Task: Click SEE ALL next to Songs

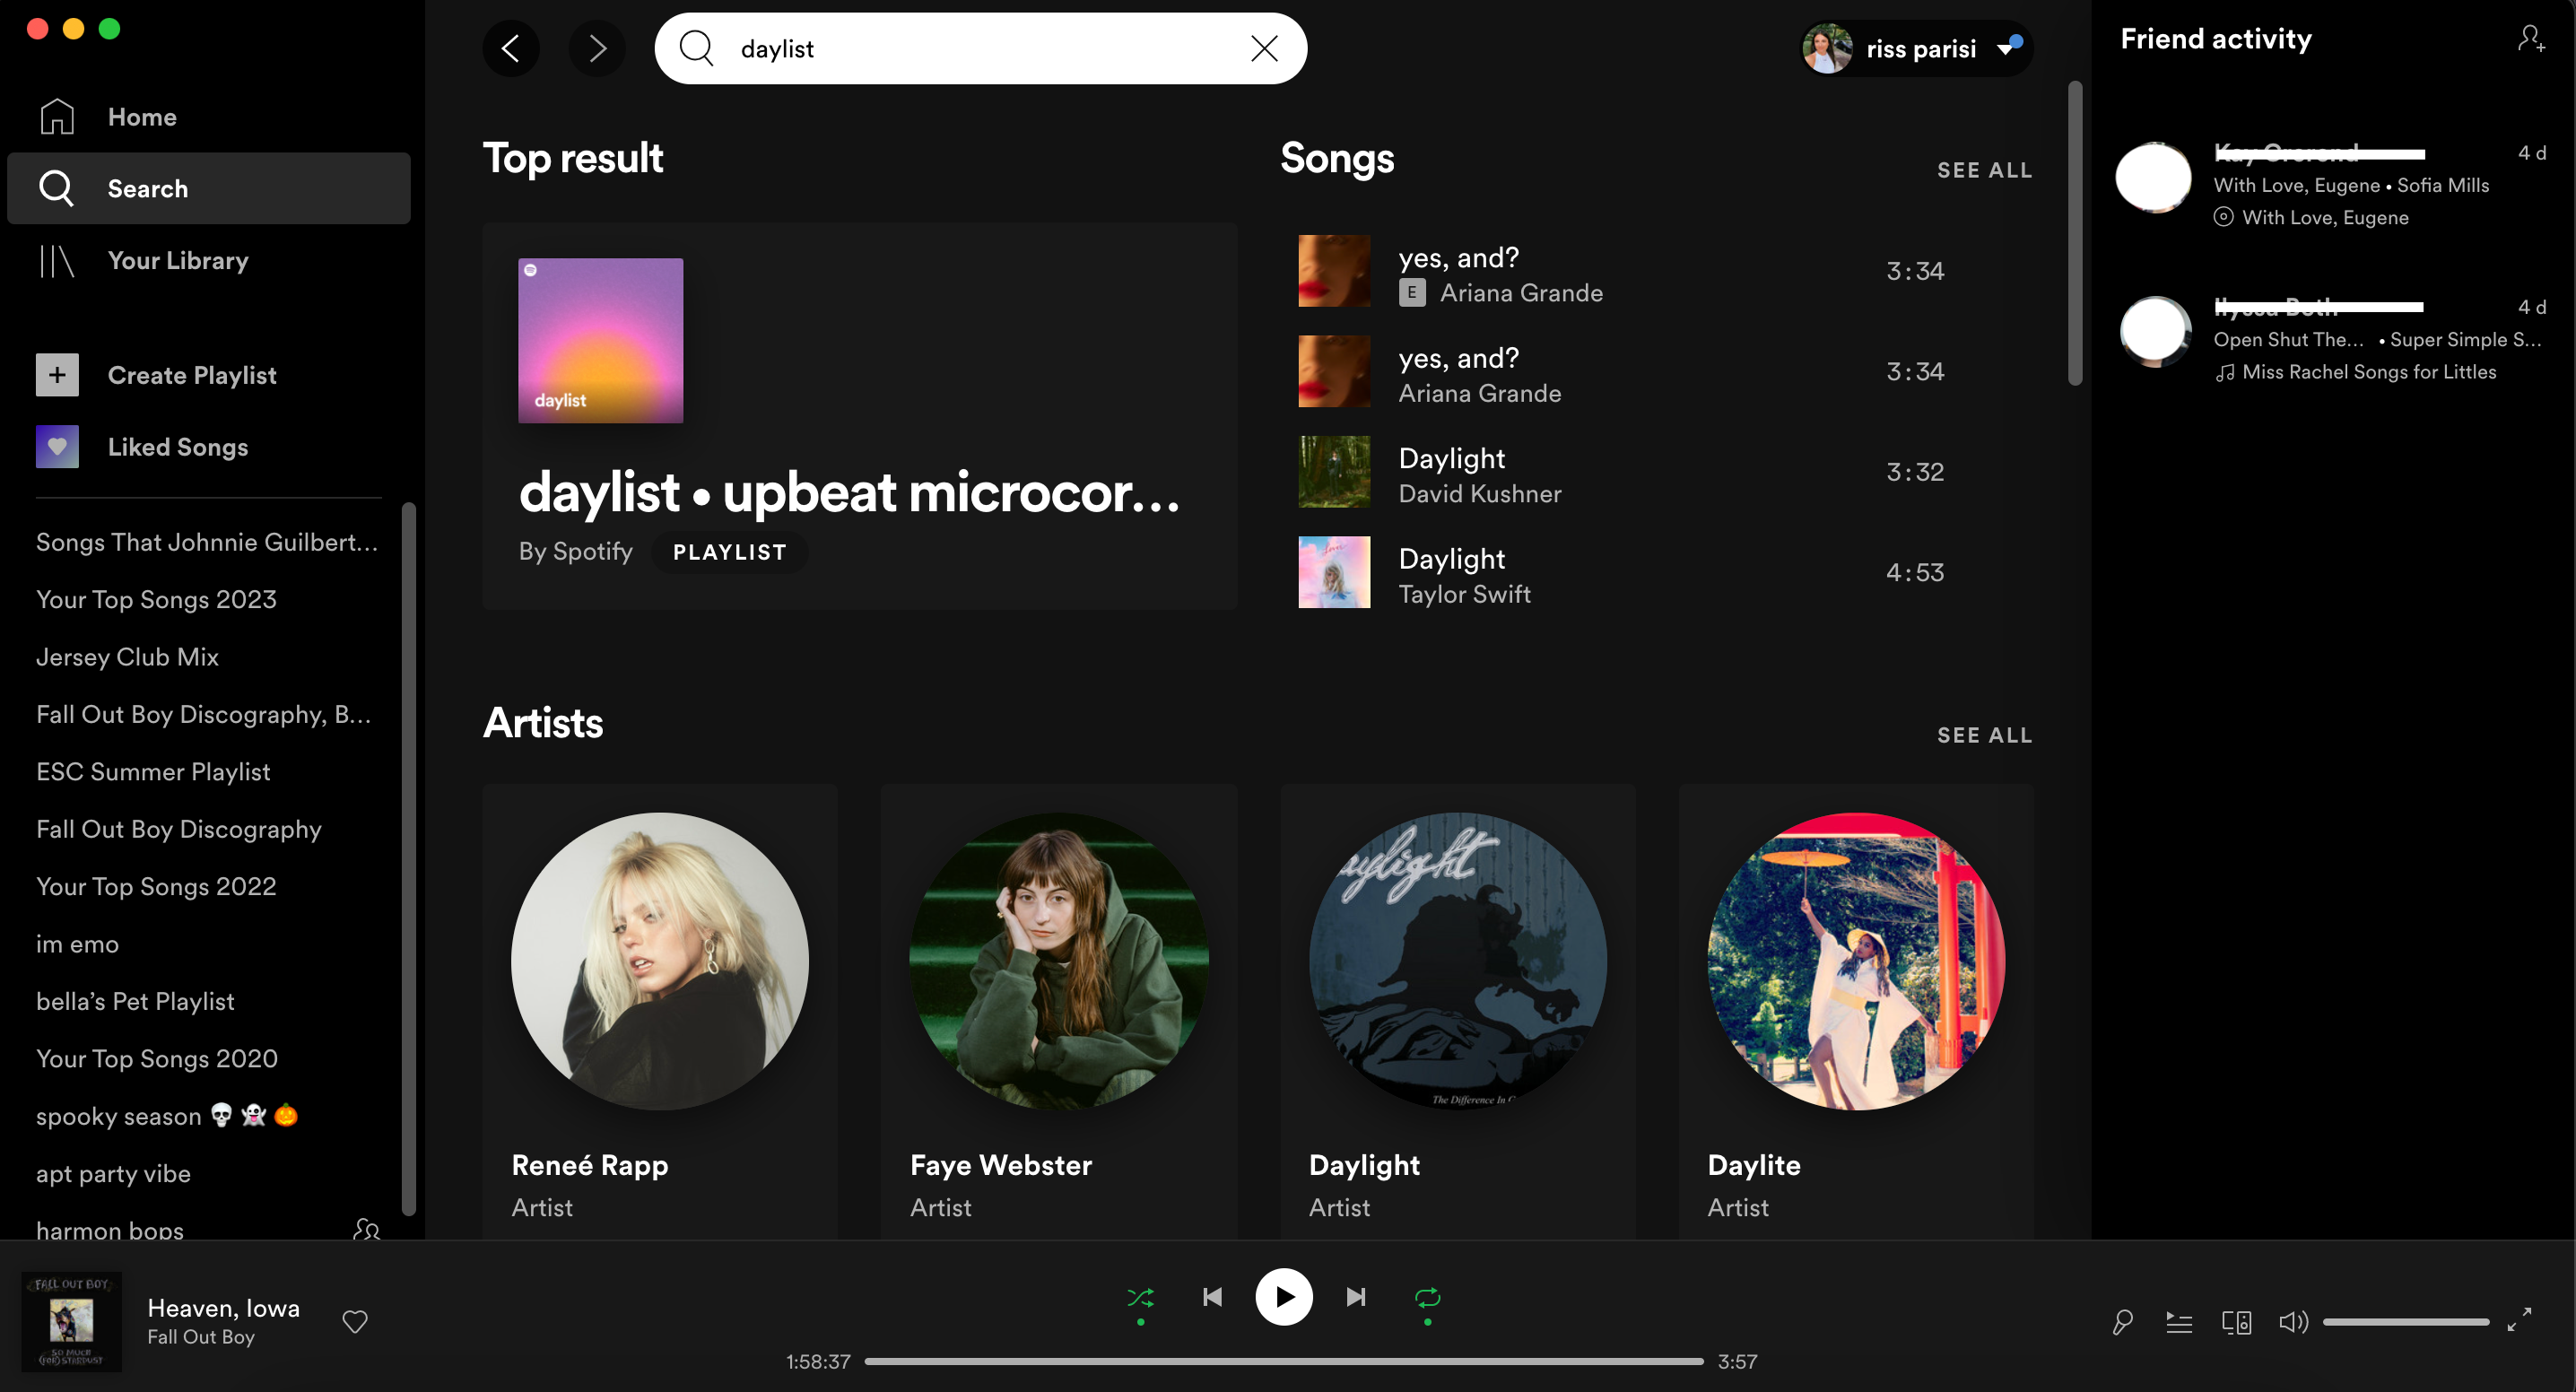Action: [1985, 170]
